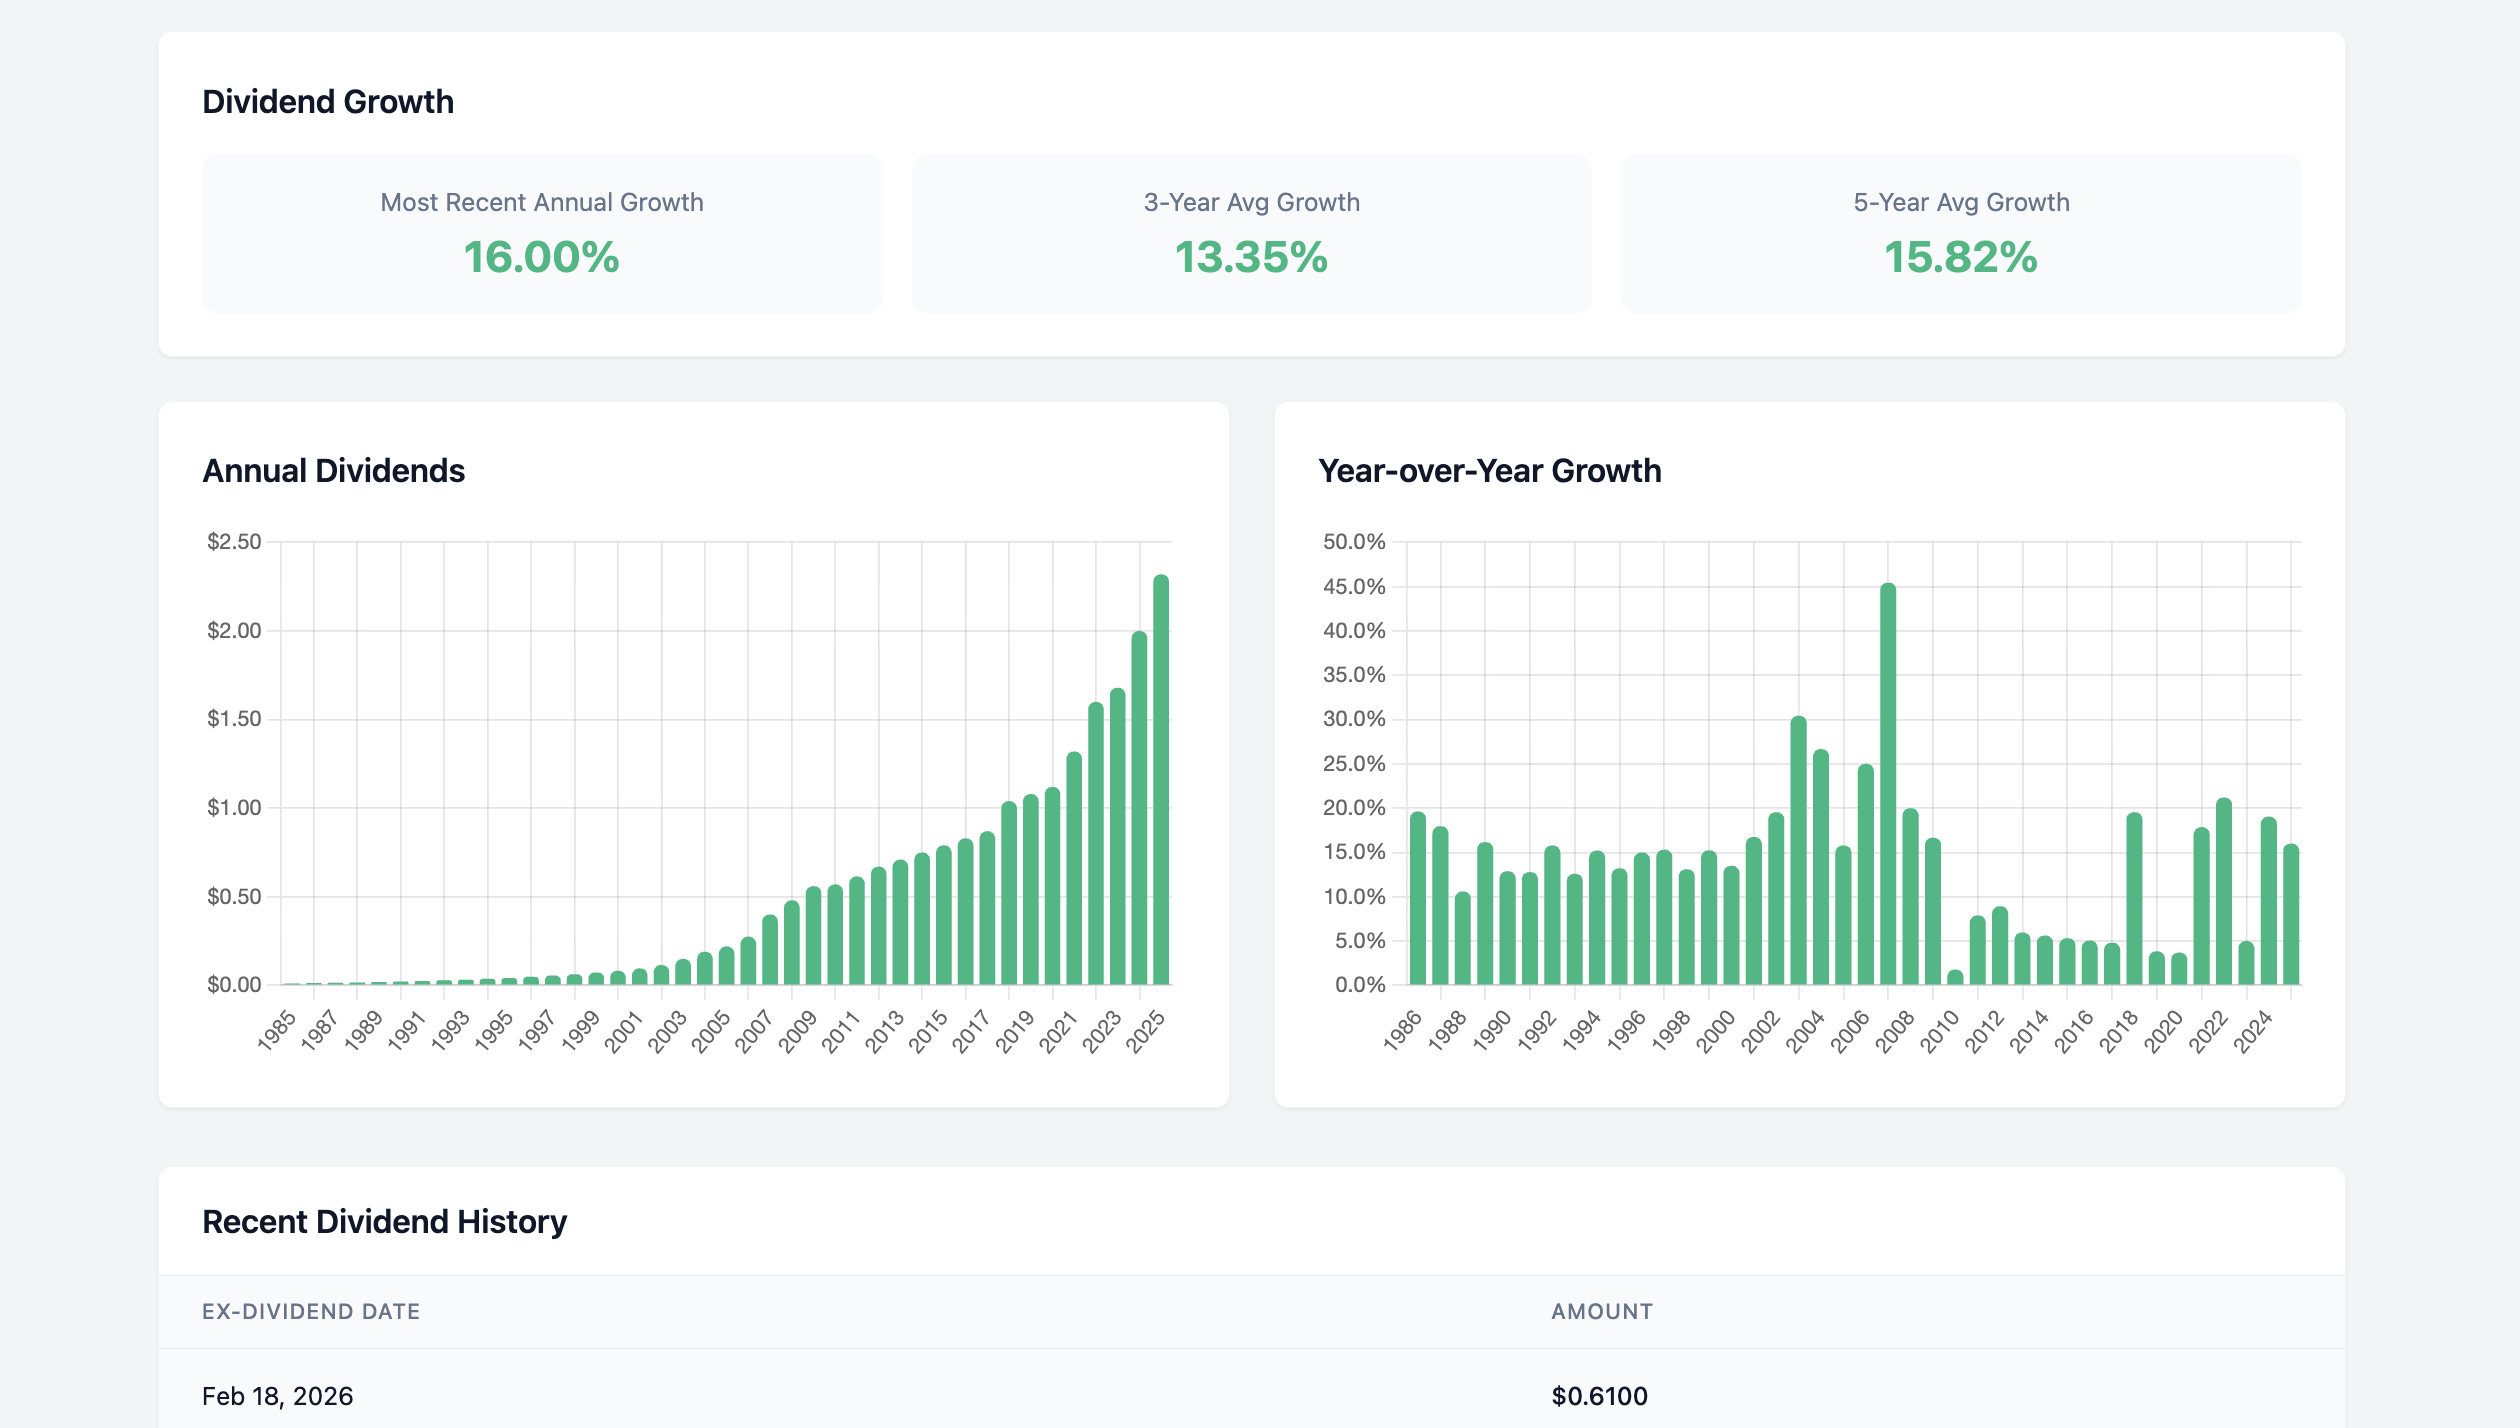Image resolution: width=2520 pixels, height=1428 pixels.
Task: Click the $0.6100 amount cell
Action: point(1599,1396)
